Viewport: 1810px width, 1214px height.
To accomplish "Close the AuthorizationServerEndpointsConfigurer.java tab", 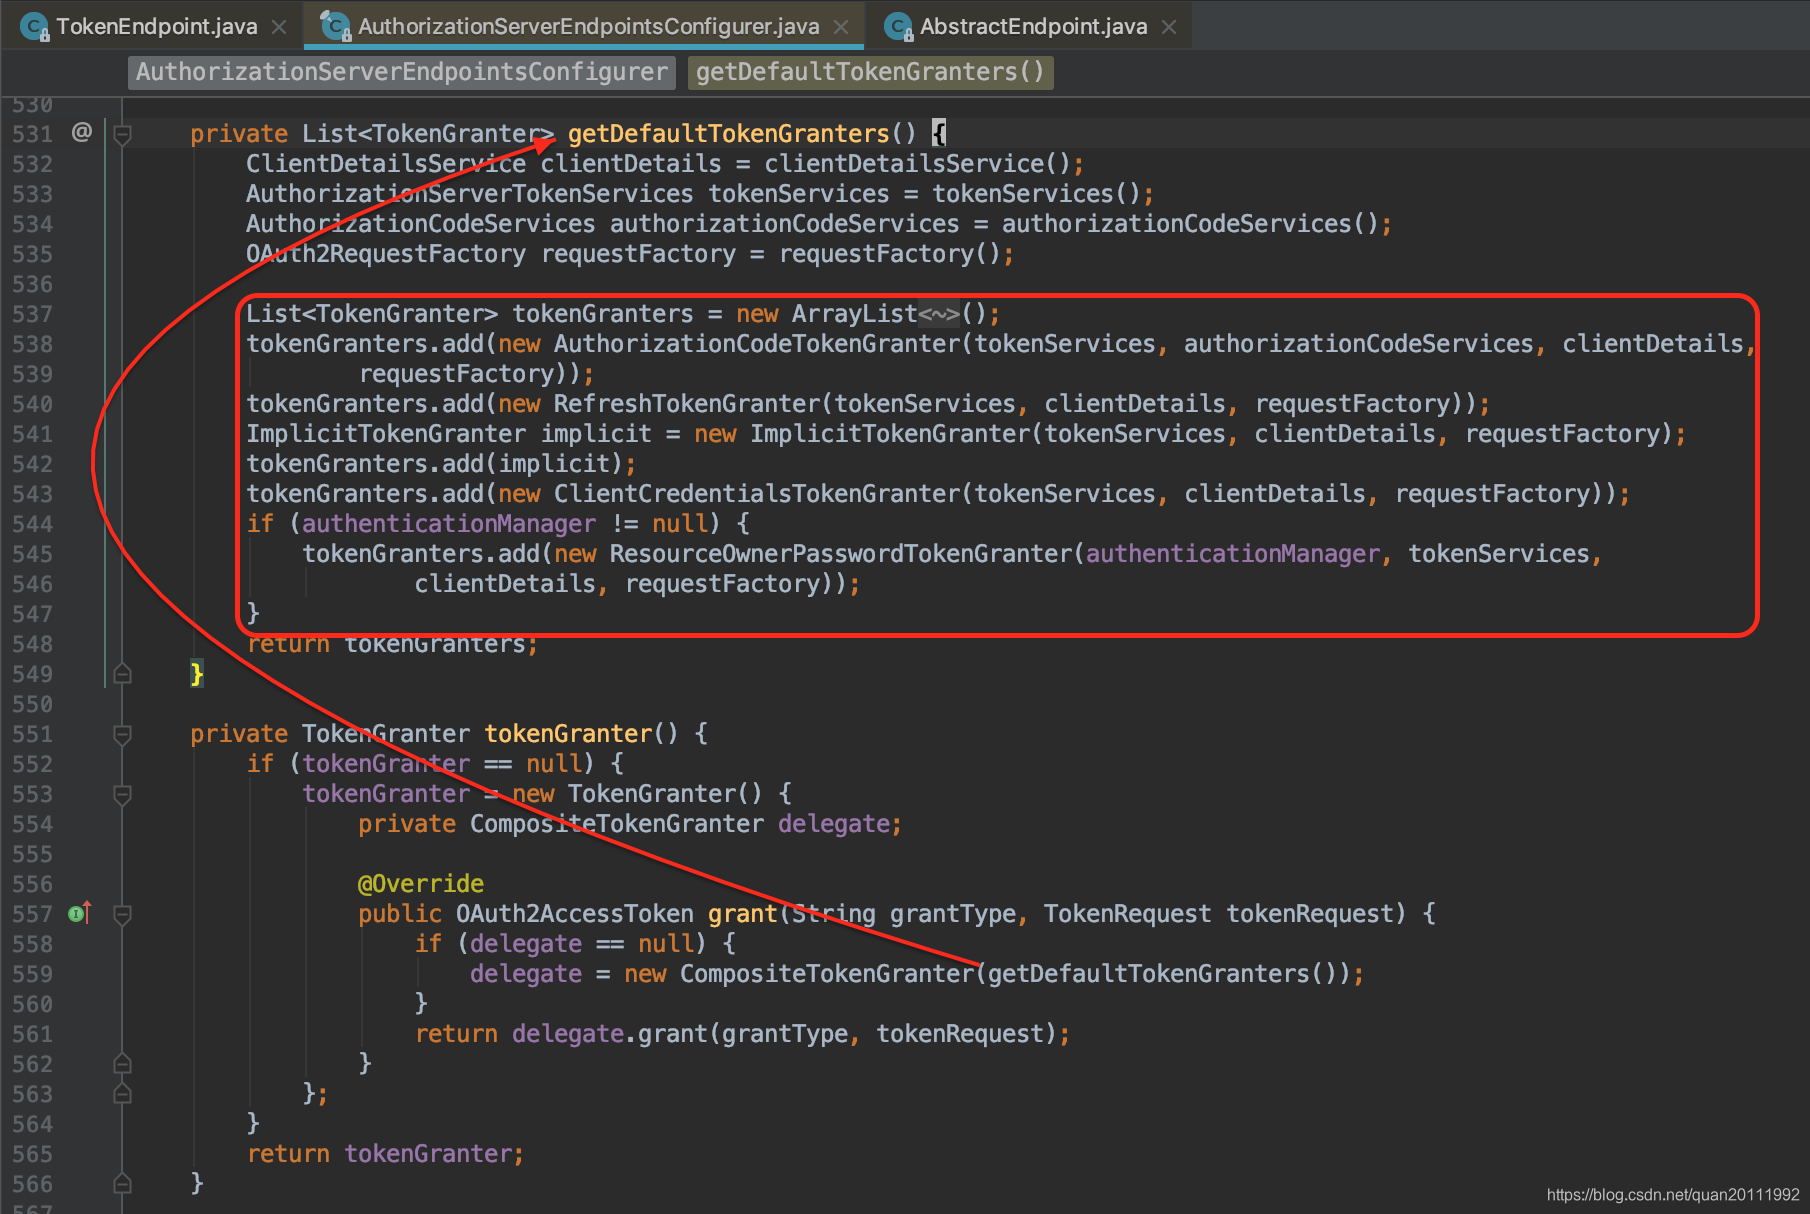I will pos(841,27).
